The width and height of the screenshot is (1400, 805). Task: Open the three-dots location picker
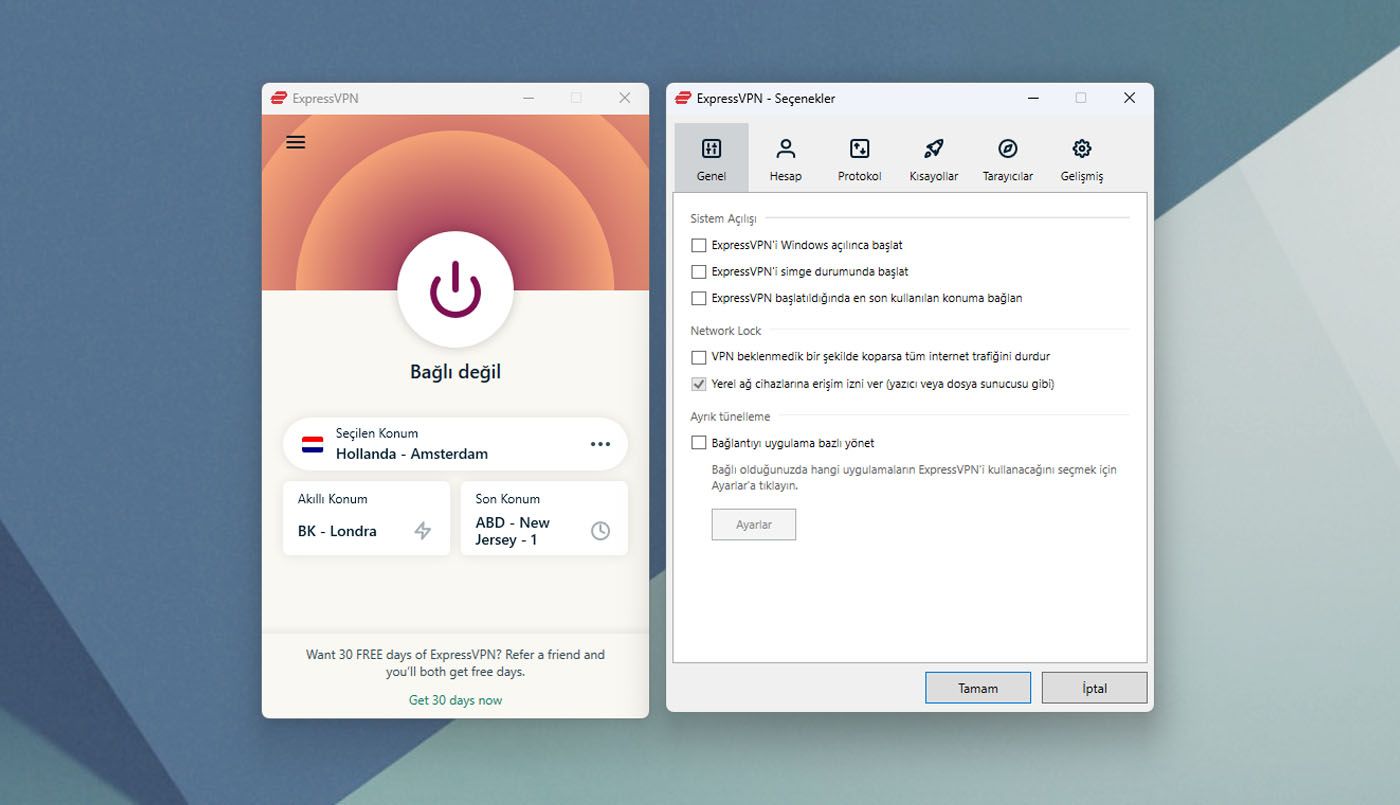(600, 444)
